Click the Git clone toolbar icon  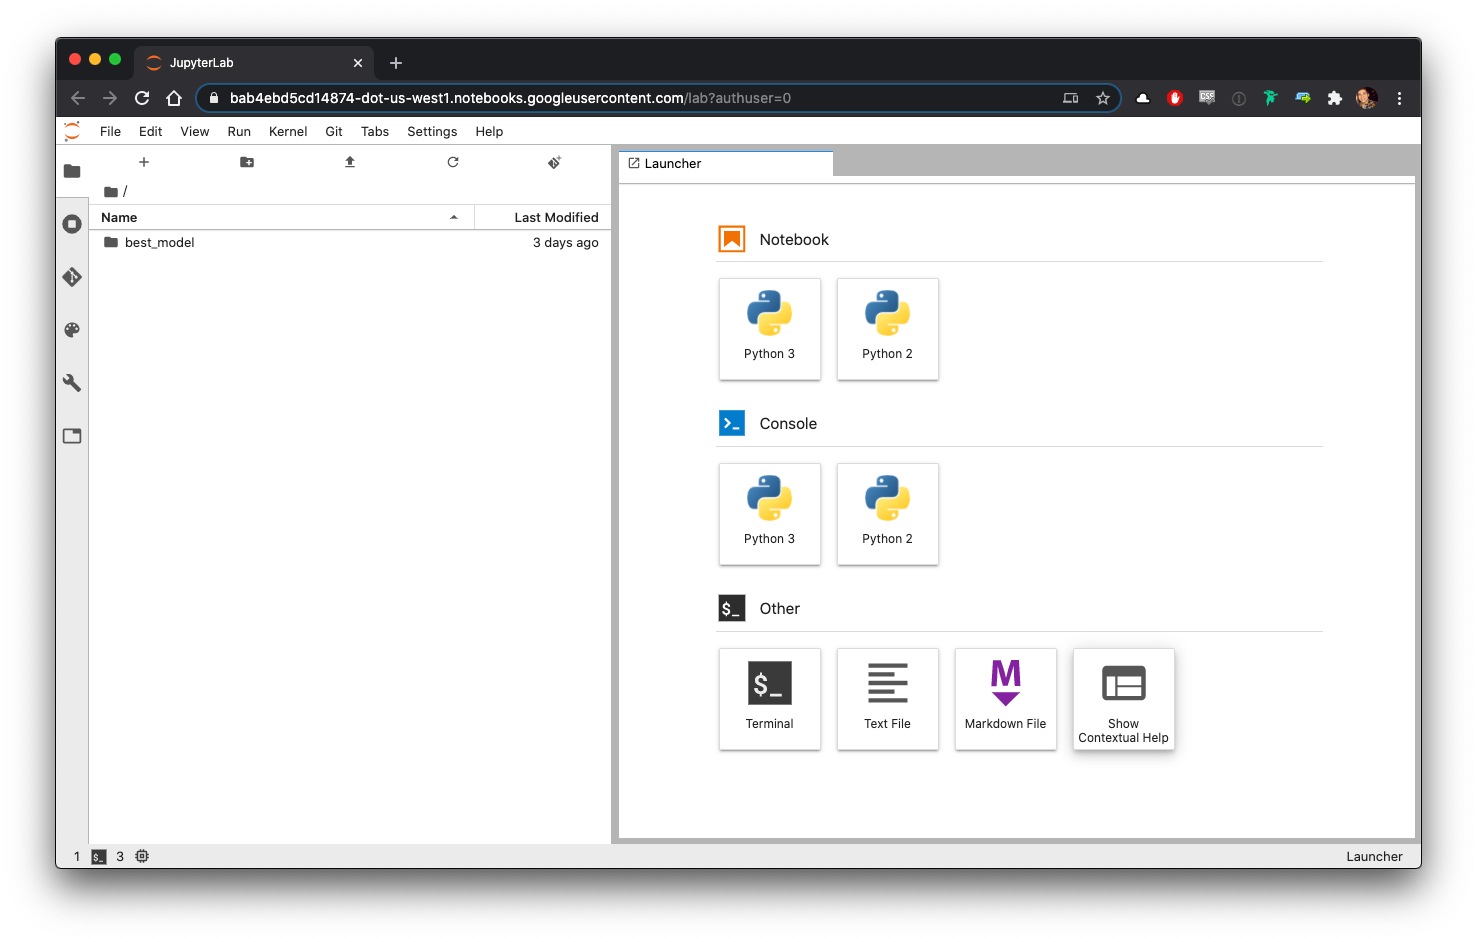(555, 162)
